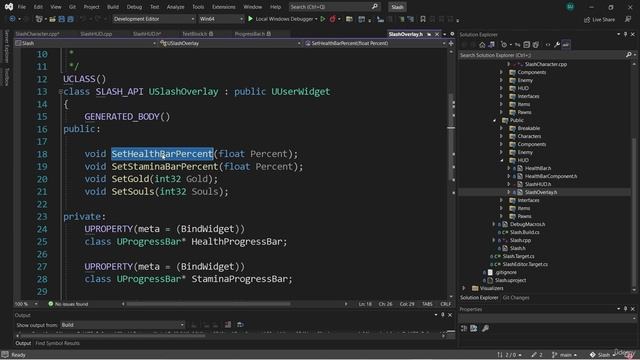
Task: Expand the Visualizers folder
Action: coord(464,288)
